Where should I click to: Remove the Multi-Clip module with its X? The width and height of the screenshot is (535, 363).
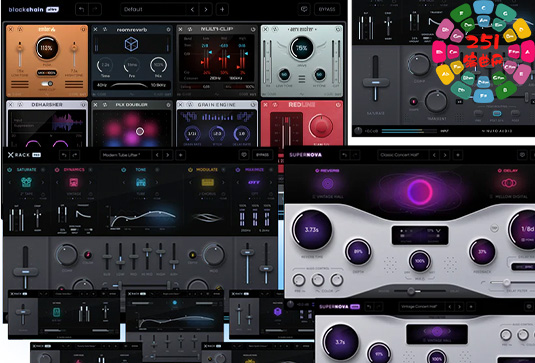[x=180, y=29]
